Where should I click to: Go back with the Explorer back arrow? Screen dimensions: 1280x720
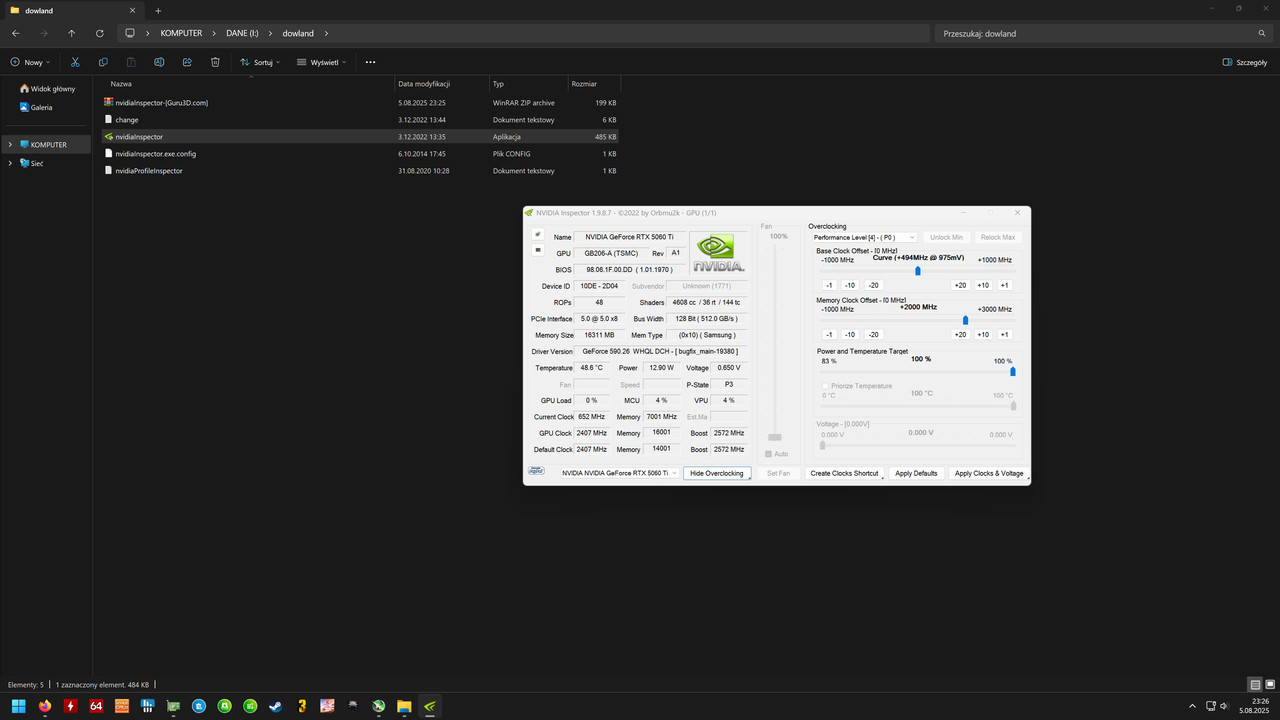pos(15,33)
